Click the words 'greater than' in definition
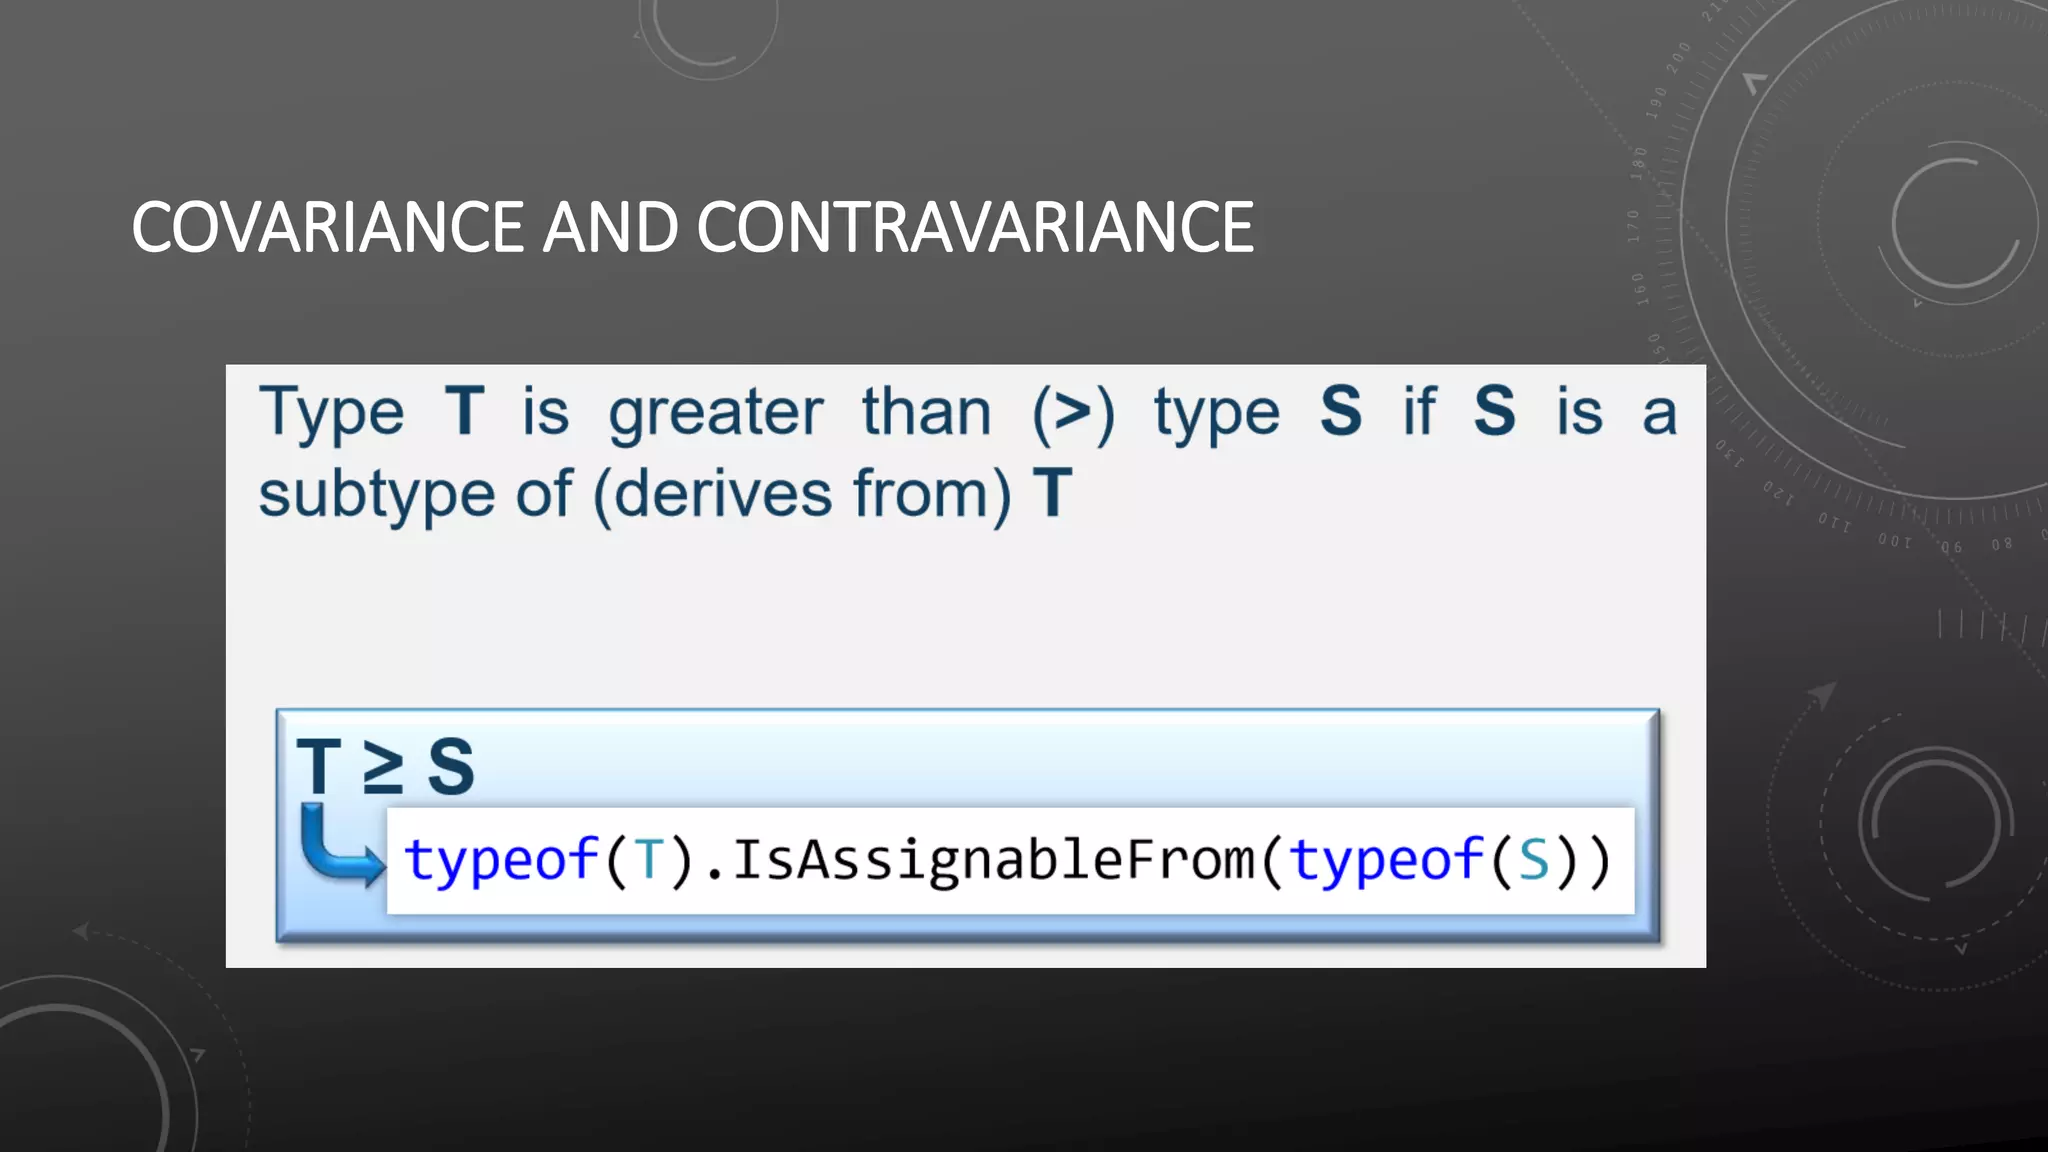 point(800,412)
